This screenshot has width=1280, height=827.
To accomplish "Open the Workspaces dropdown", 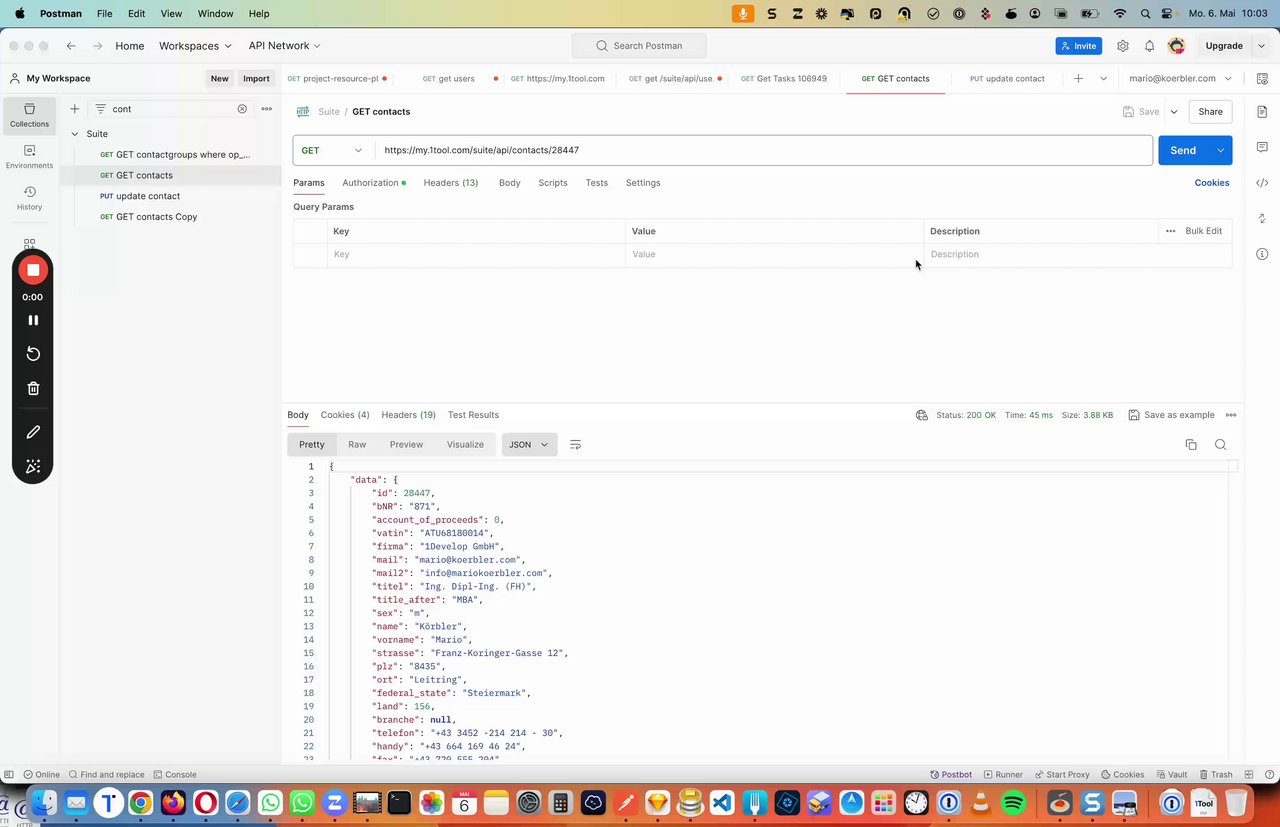I will point(195,46).
